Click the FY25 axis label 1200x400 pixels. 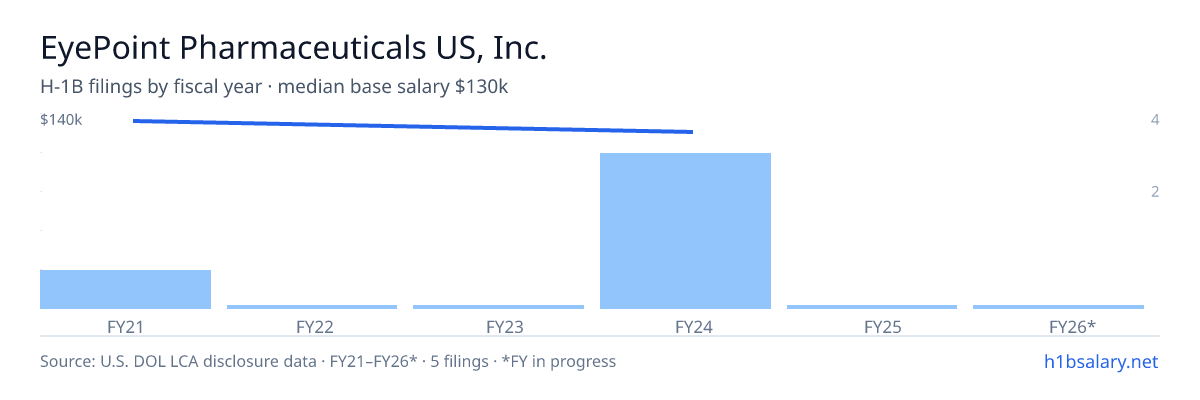point(872,326)
